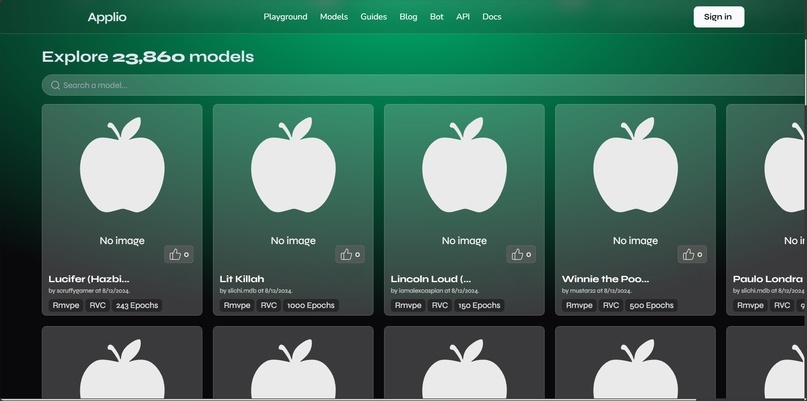This screenshot has width=807, height=401.
Task: Open the Lucifer (Hazbi... model title
Action: (89, 279)
